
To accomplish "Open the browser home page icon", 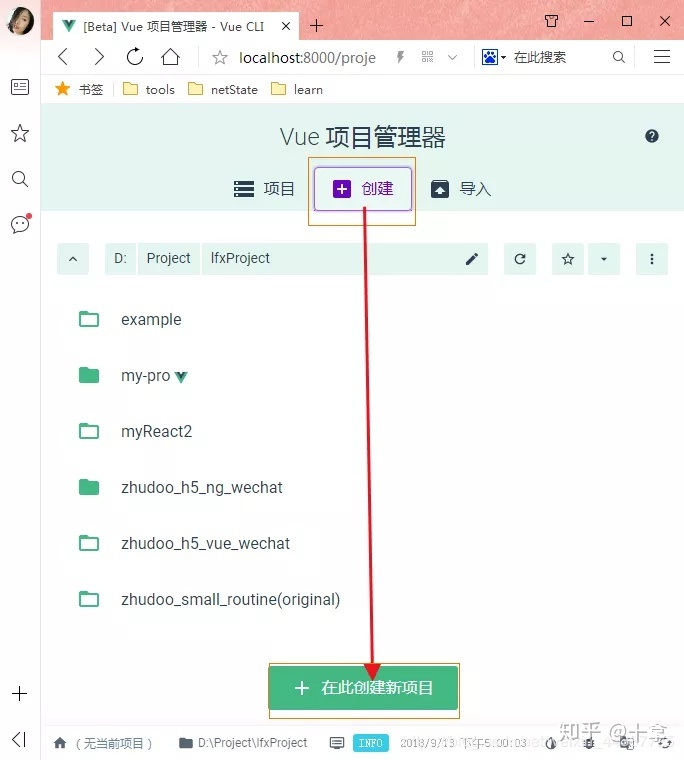I will 170,57.
